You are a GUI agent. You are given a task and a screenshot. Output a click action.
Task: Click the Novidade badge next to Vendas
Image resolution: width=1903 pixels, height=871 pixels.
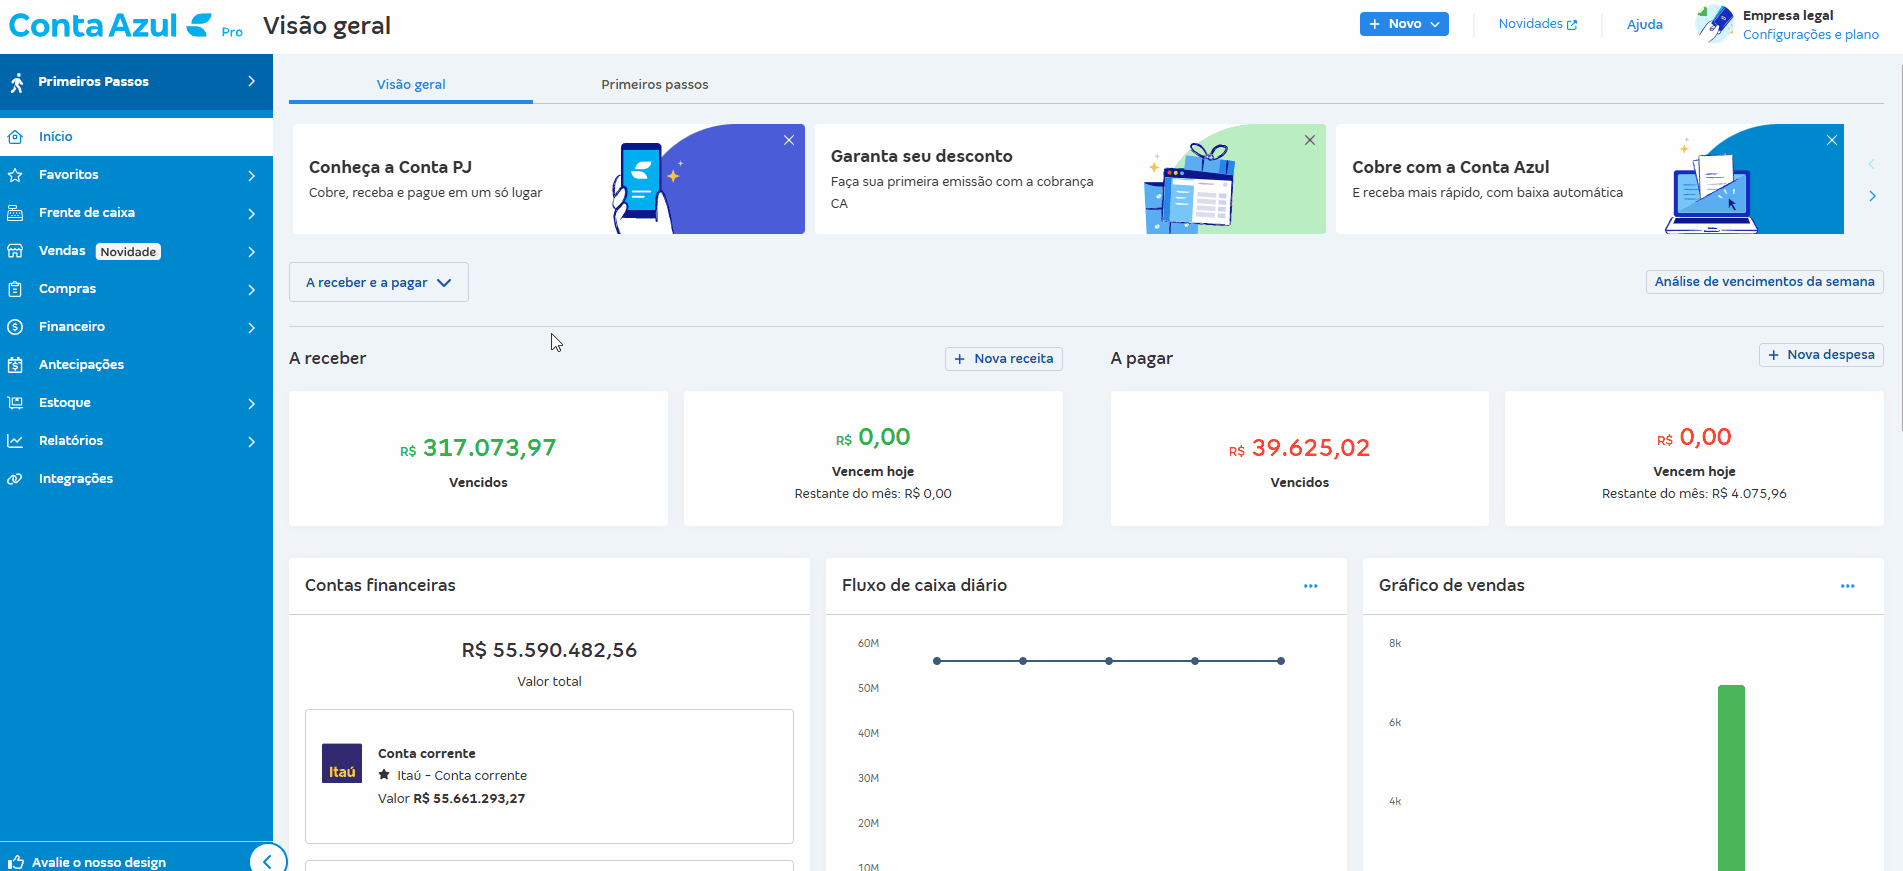pos(128,252)
